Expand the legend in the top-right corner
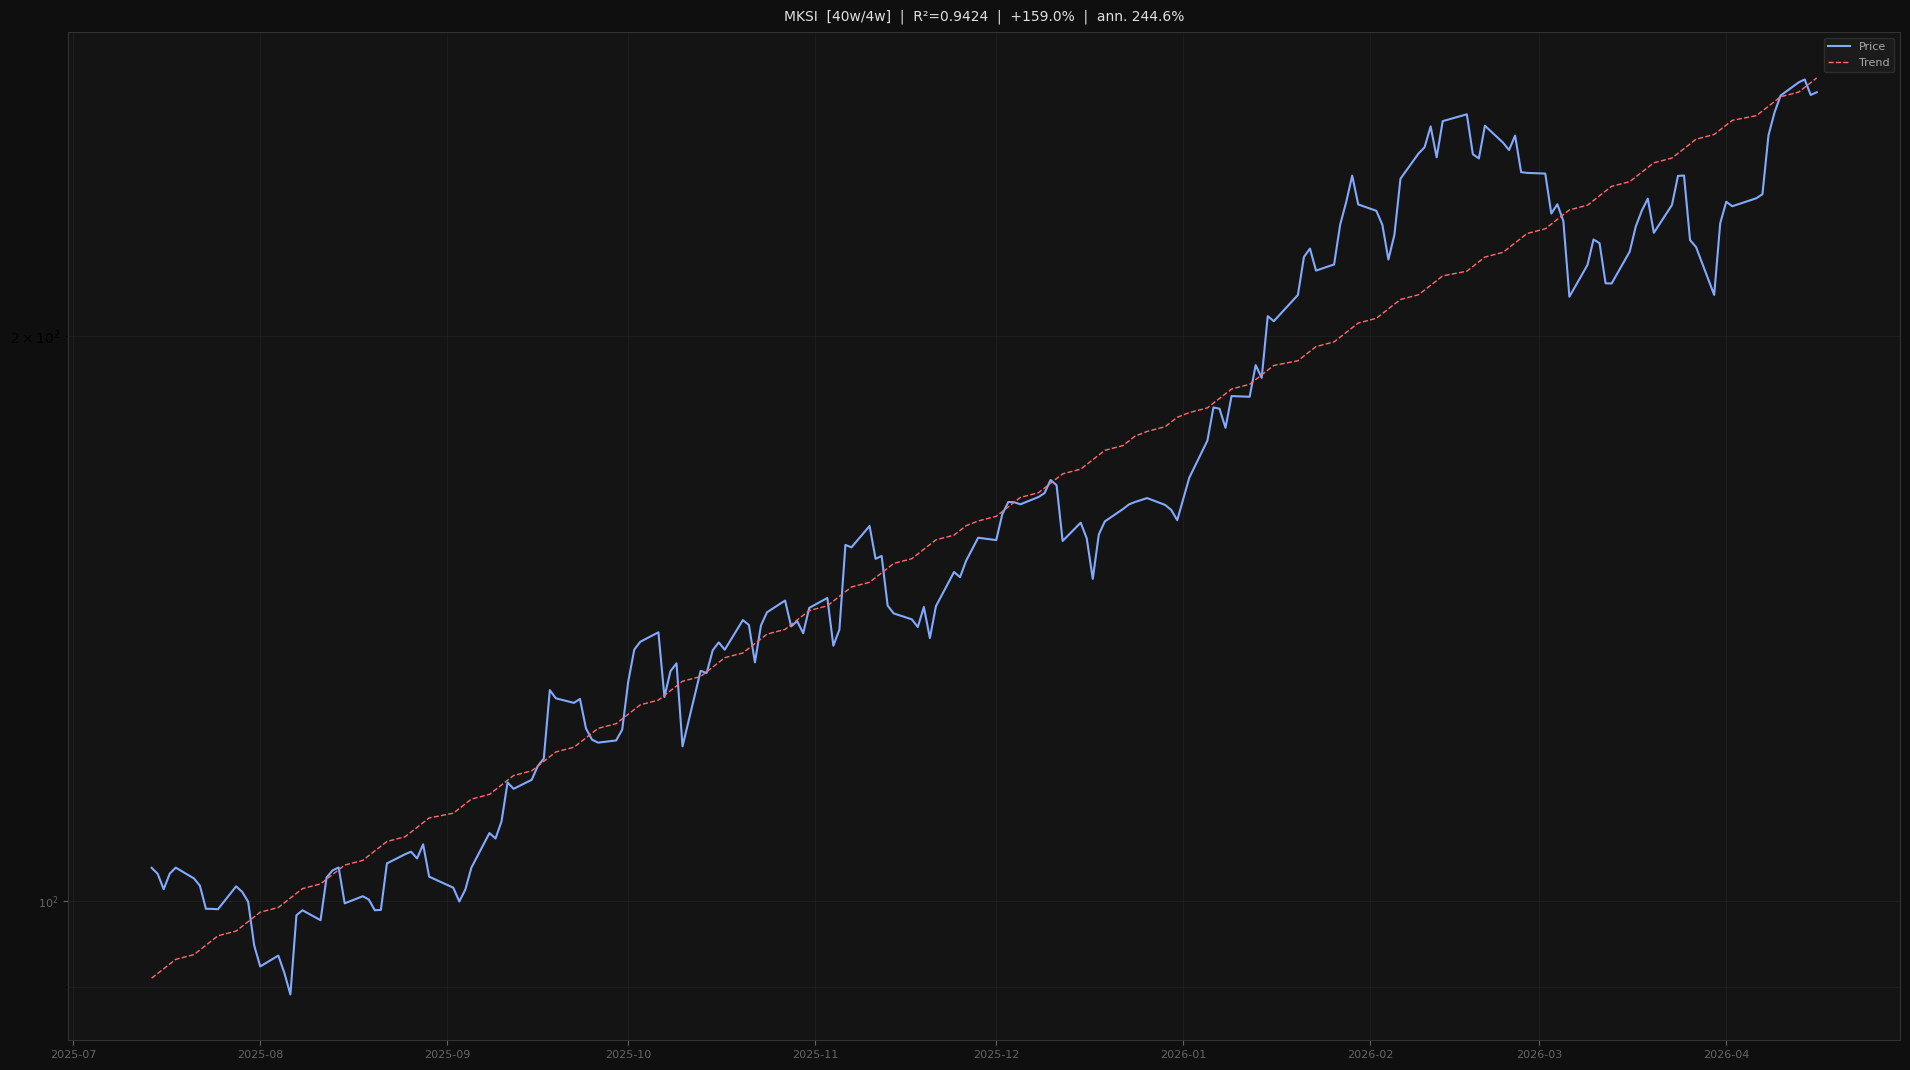The height and width of the screenshot is (1070, 1910). [1858, 54]
